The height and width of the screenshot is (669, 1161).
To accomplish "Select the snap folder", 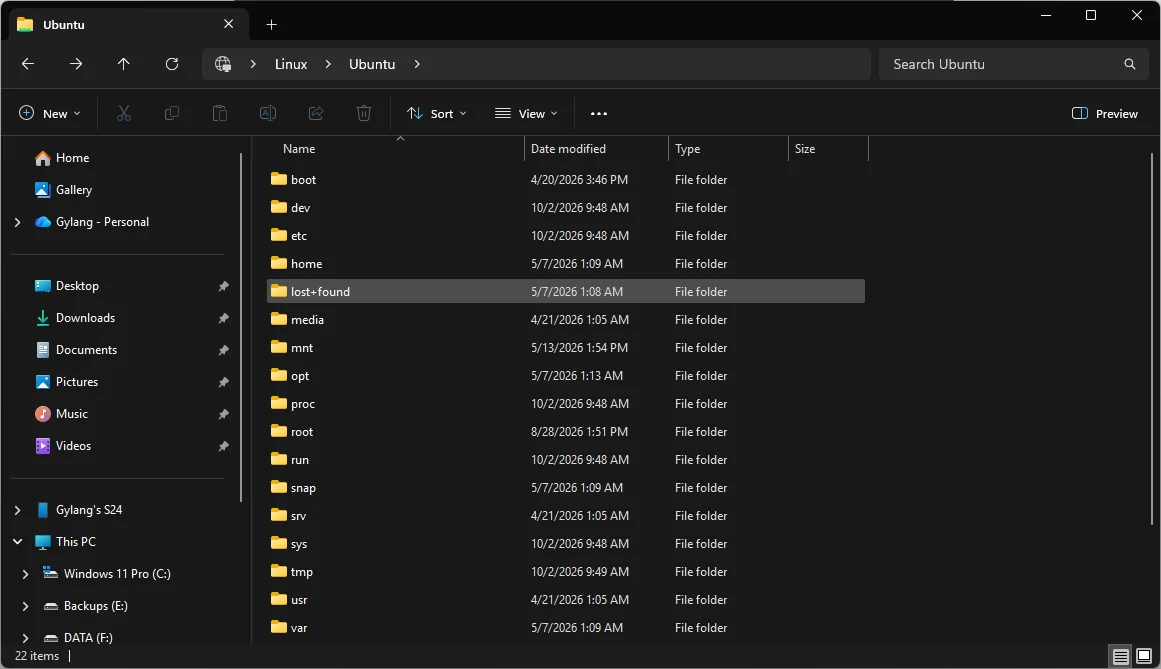I will click(x=566, y=488).
